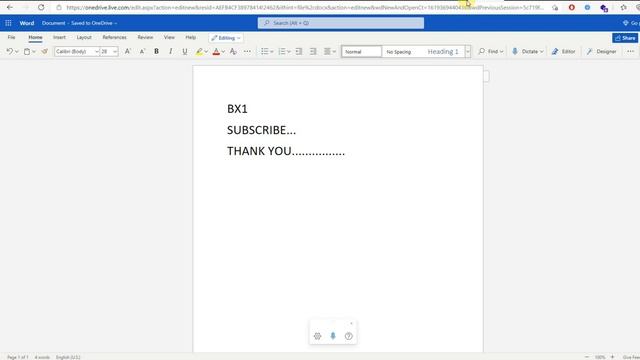Screen dimensions: 640x360
Task: Open the Help tab
Action: [191, 37]
